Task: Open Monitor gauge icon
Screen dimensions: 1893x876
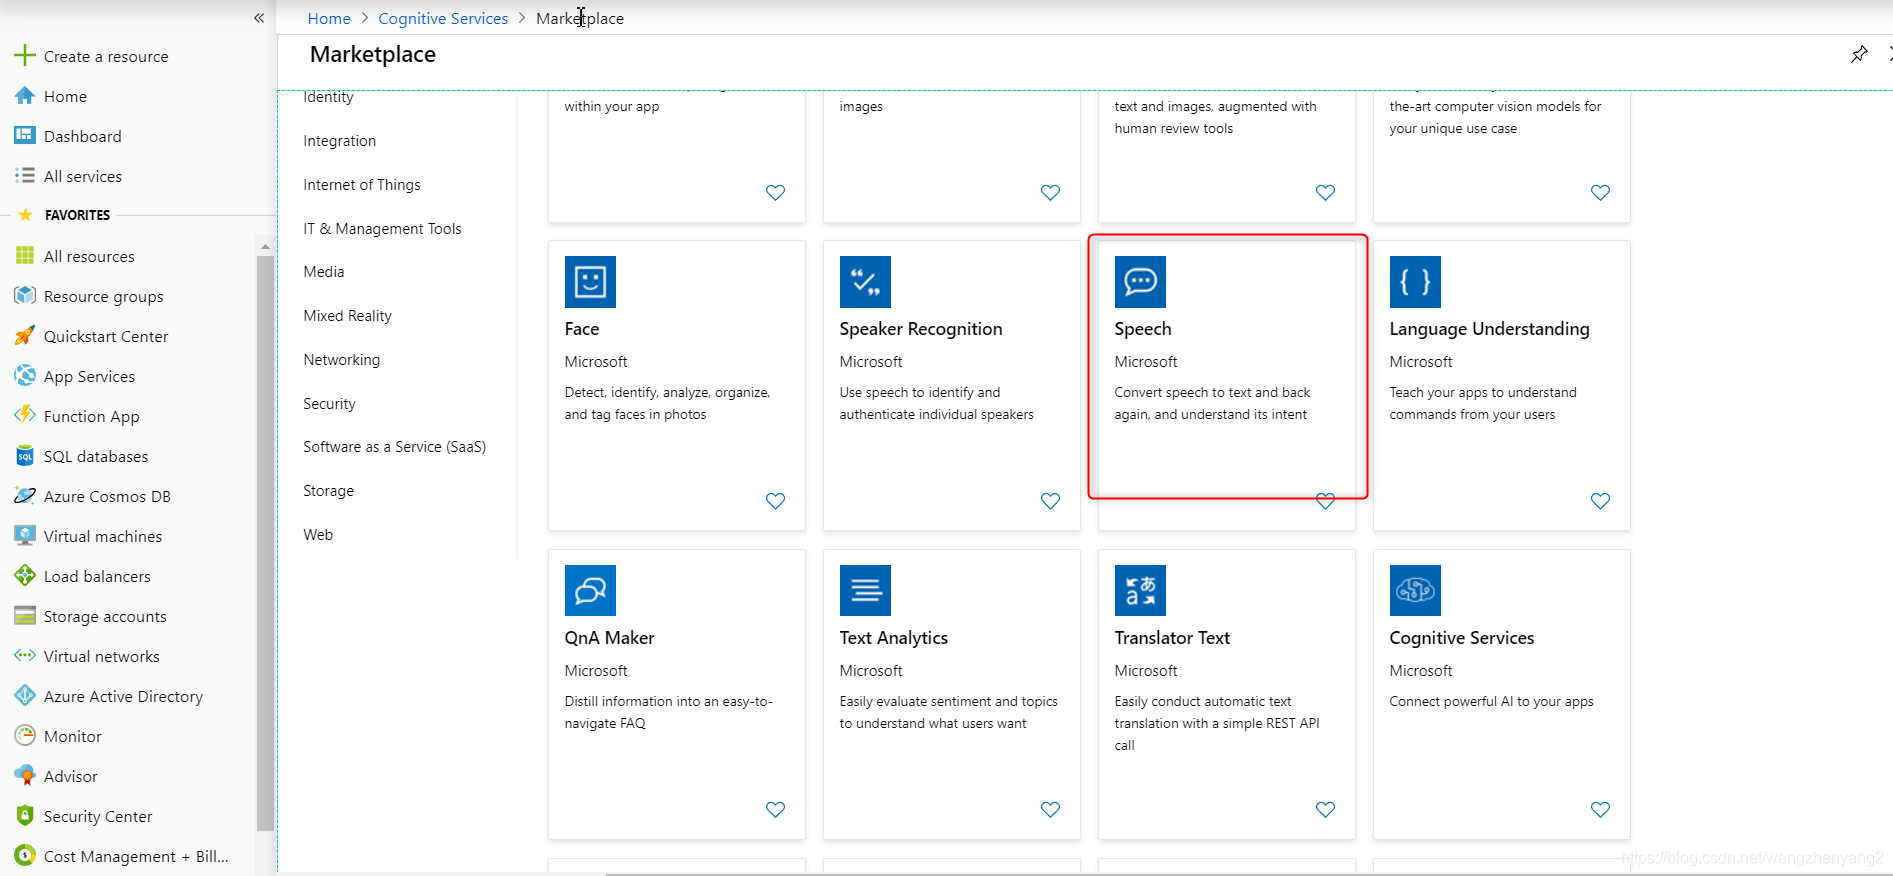Action: [x=25, y=736]
